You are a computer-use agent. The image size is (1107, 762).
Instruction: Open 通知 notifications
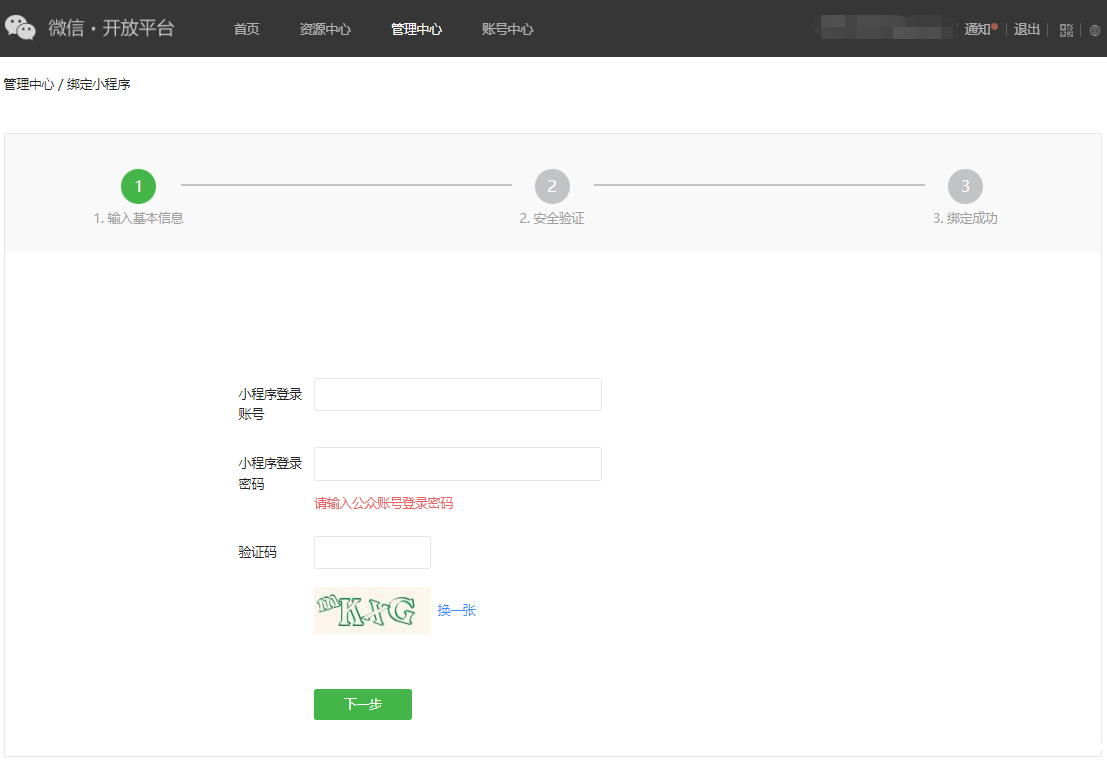[x=977, y=29]
